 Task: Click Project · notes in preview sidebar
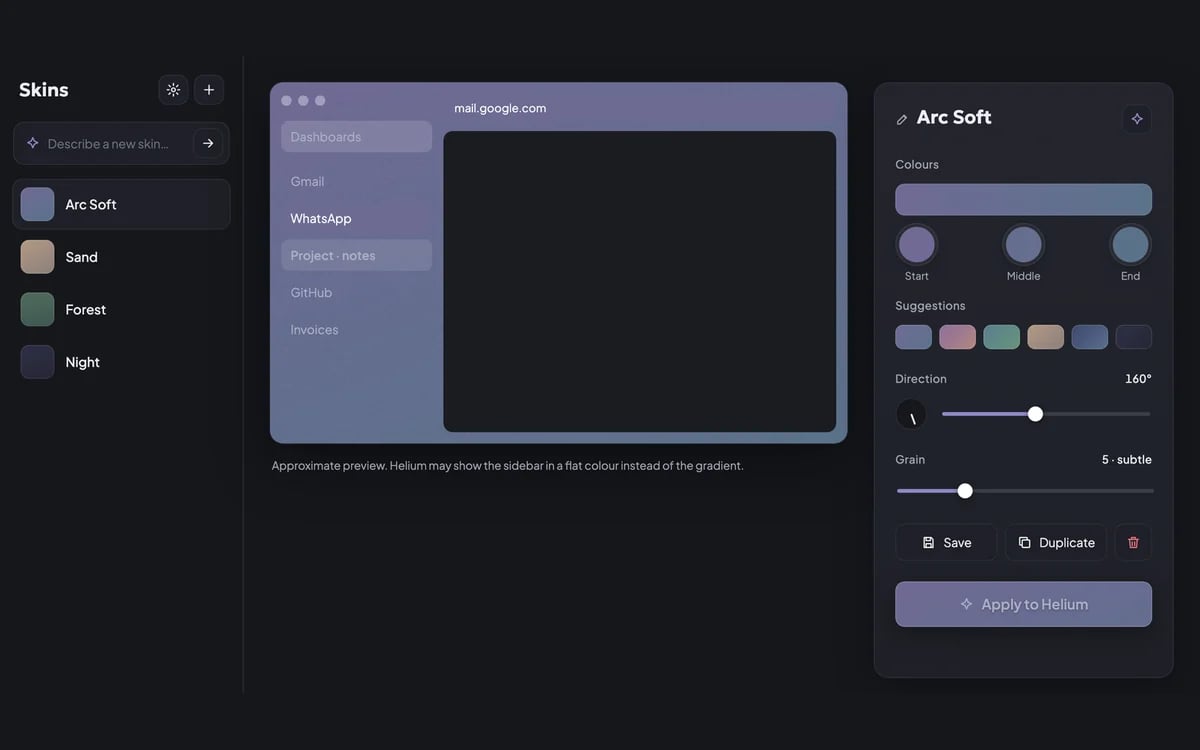pyautogui.click(x=356, y=255)
